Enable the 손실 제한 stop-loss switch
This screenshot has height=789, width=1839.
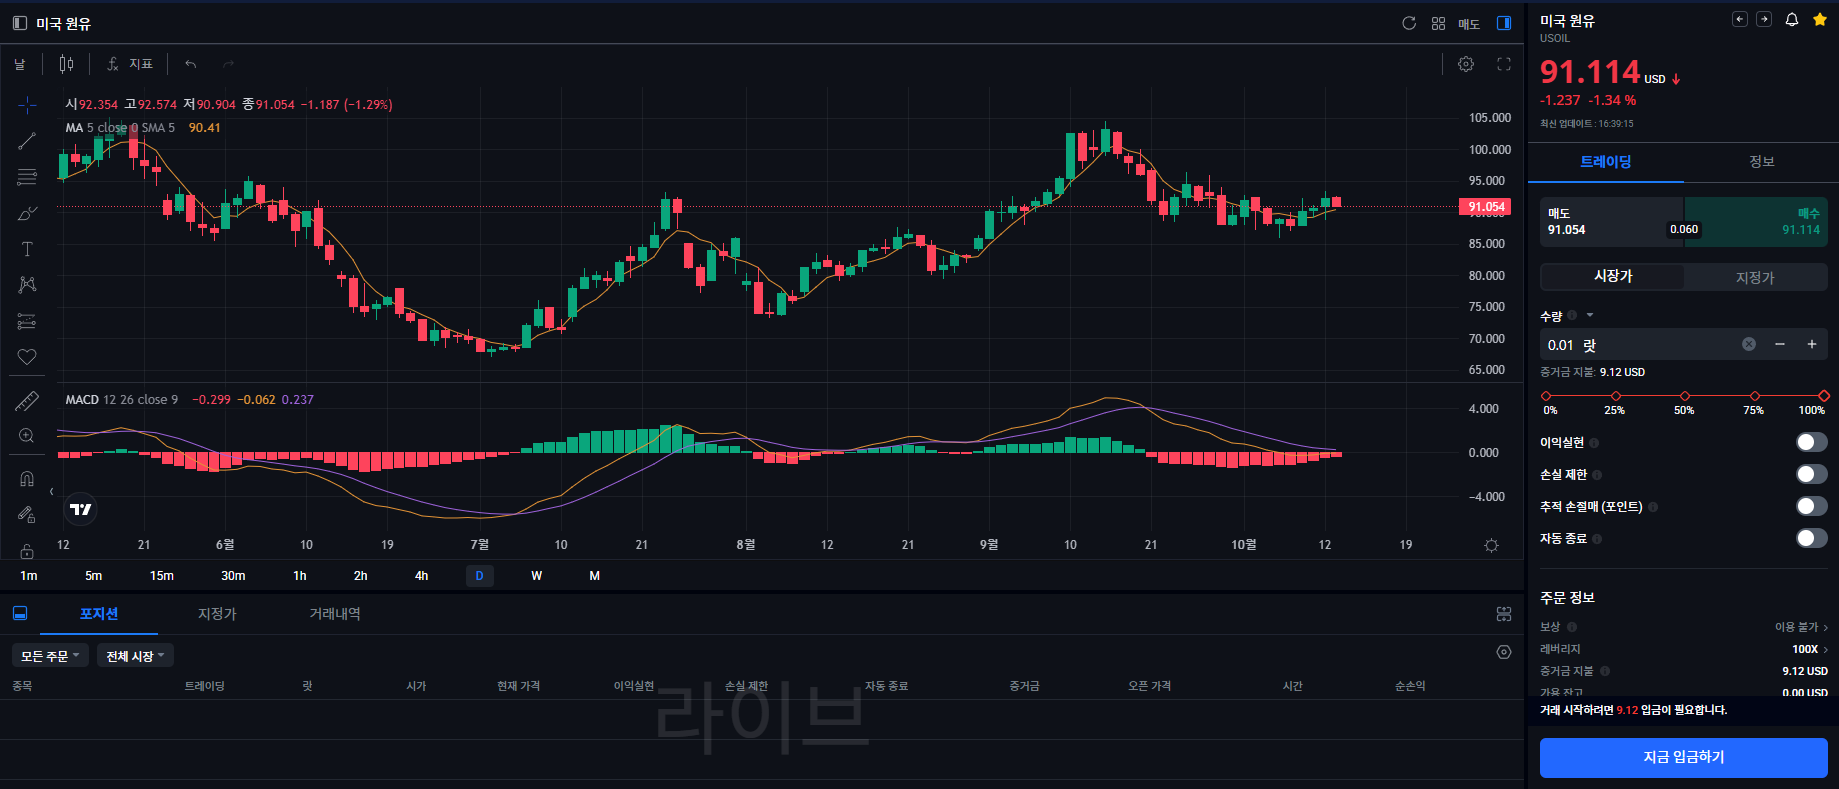[x=1811, y=474]
